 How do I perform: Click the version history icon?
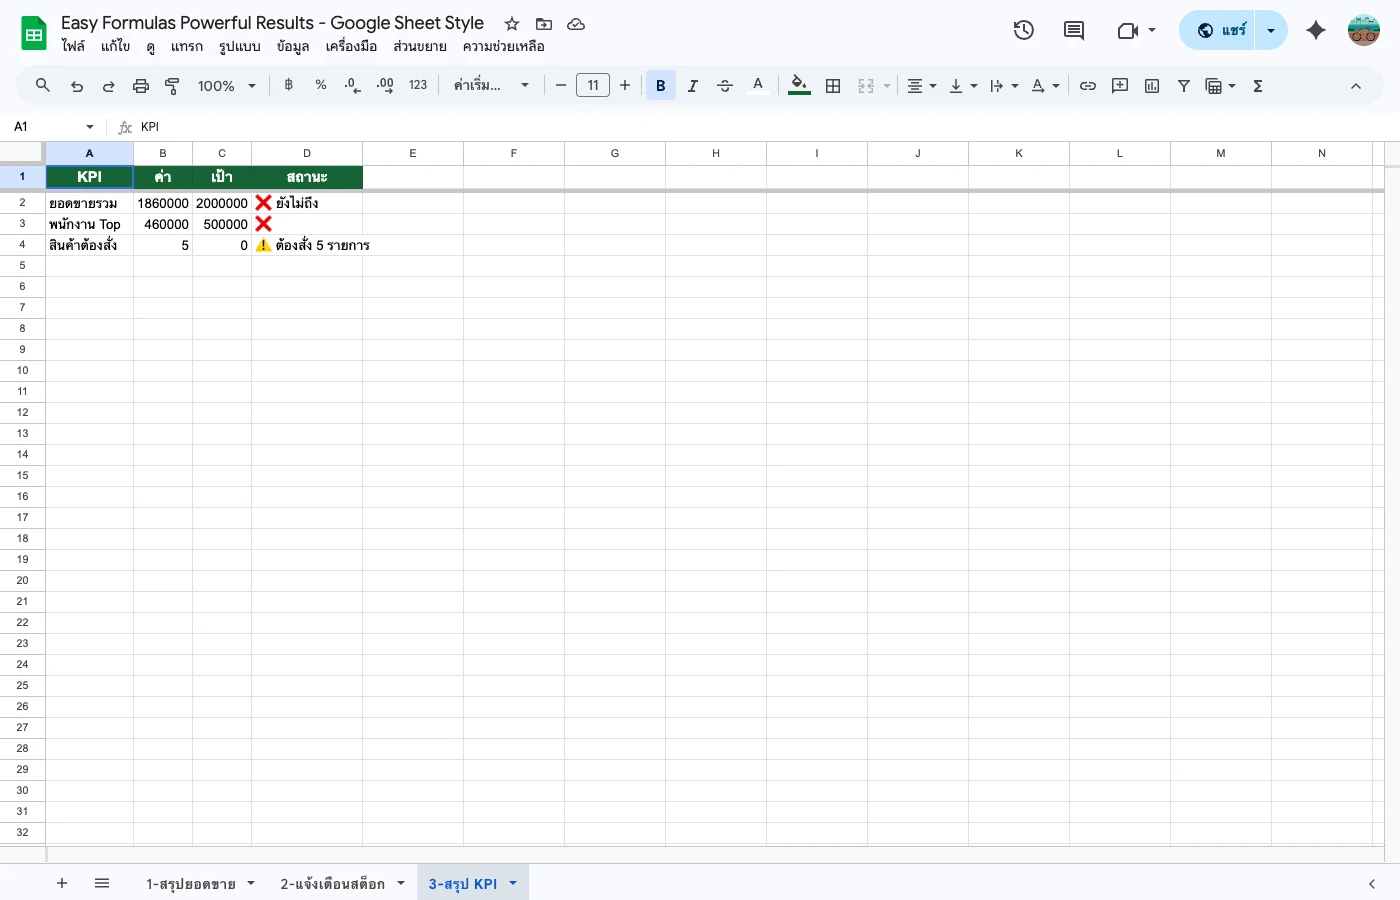point(1023,30)
